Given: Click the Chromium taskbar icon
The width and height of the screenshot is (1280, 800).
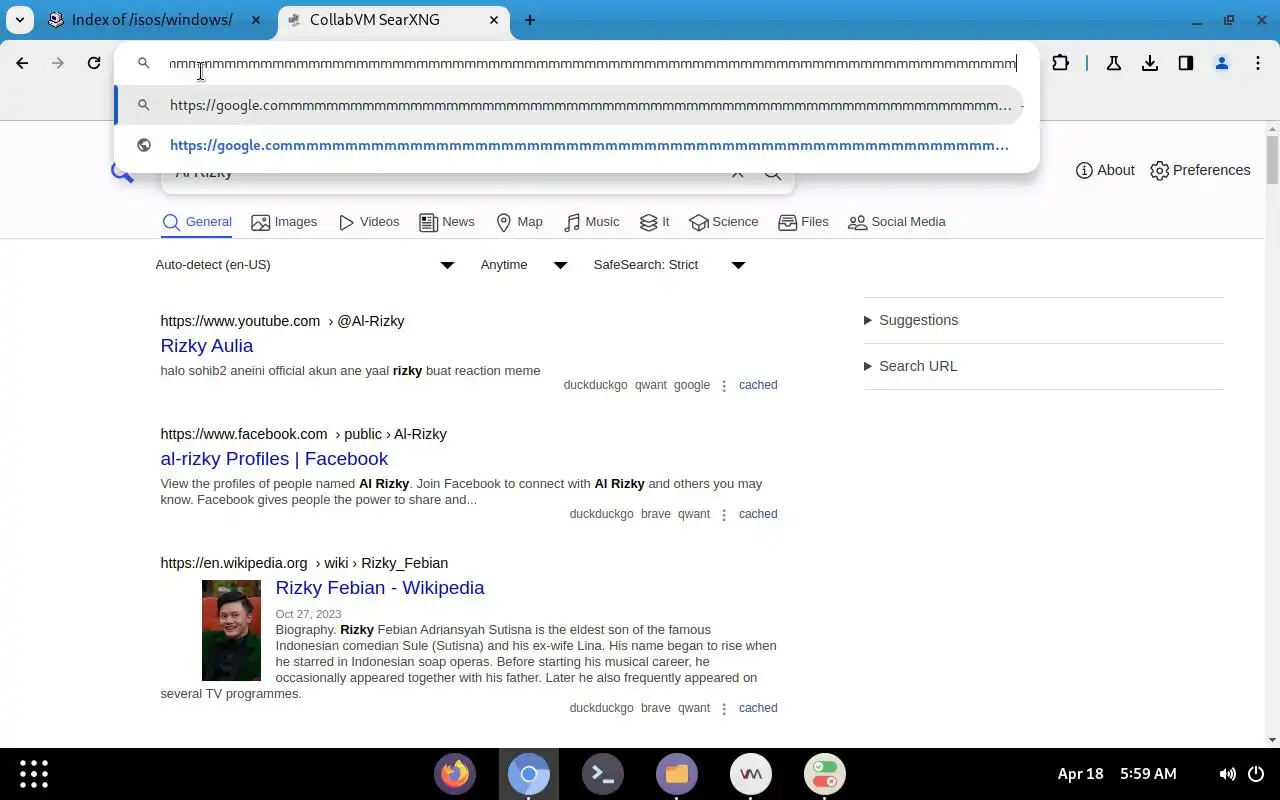Looking at the screenshot, I should point(529,774).
